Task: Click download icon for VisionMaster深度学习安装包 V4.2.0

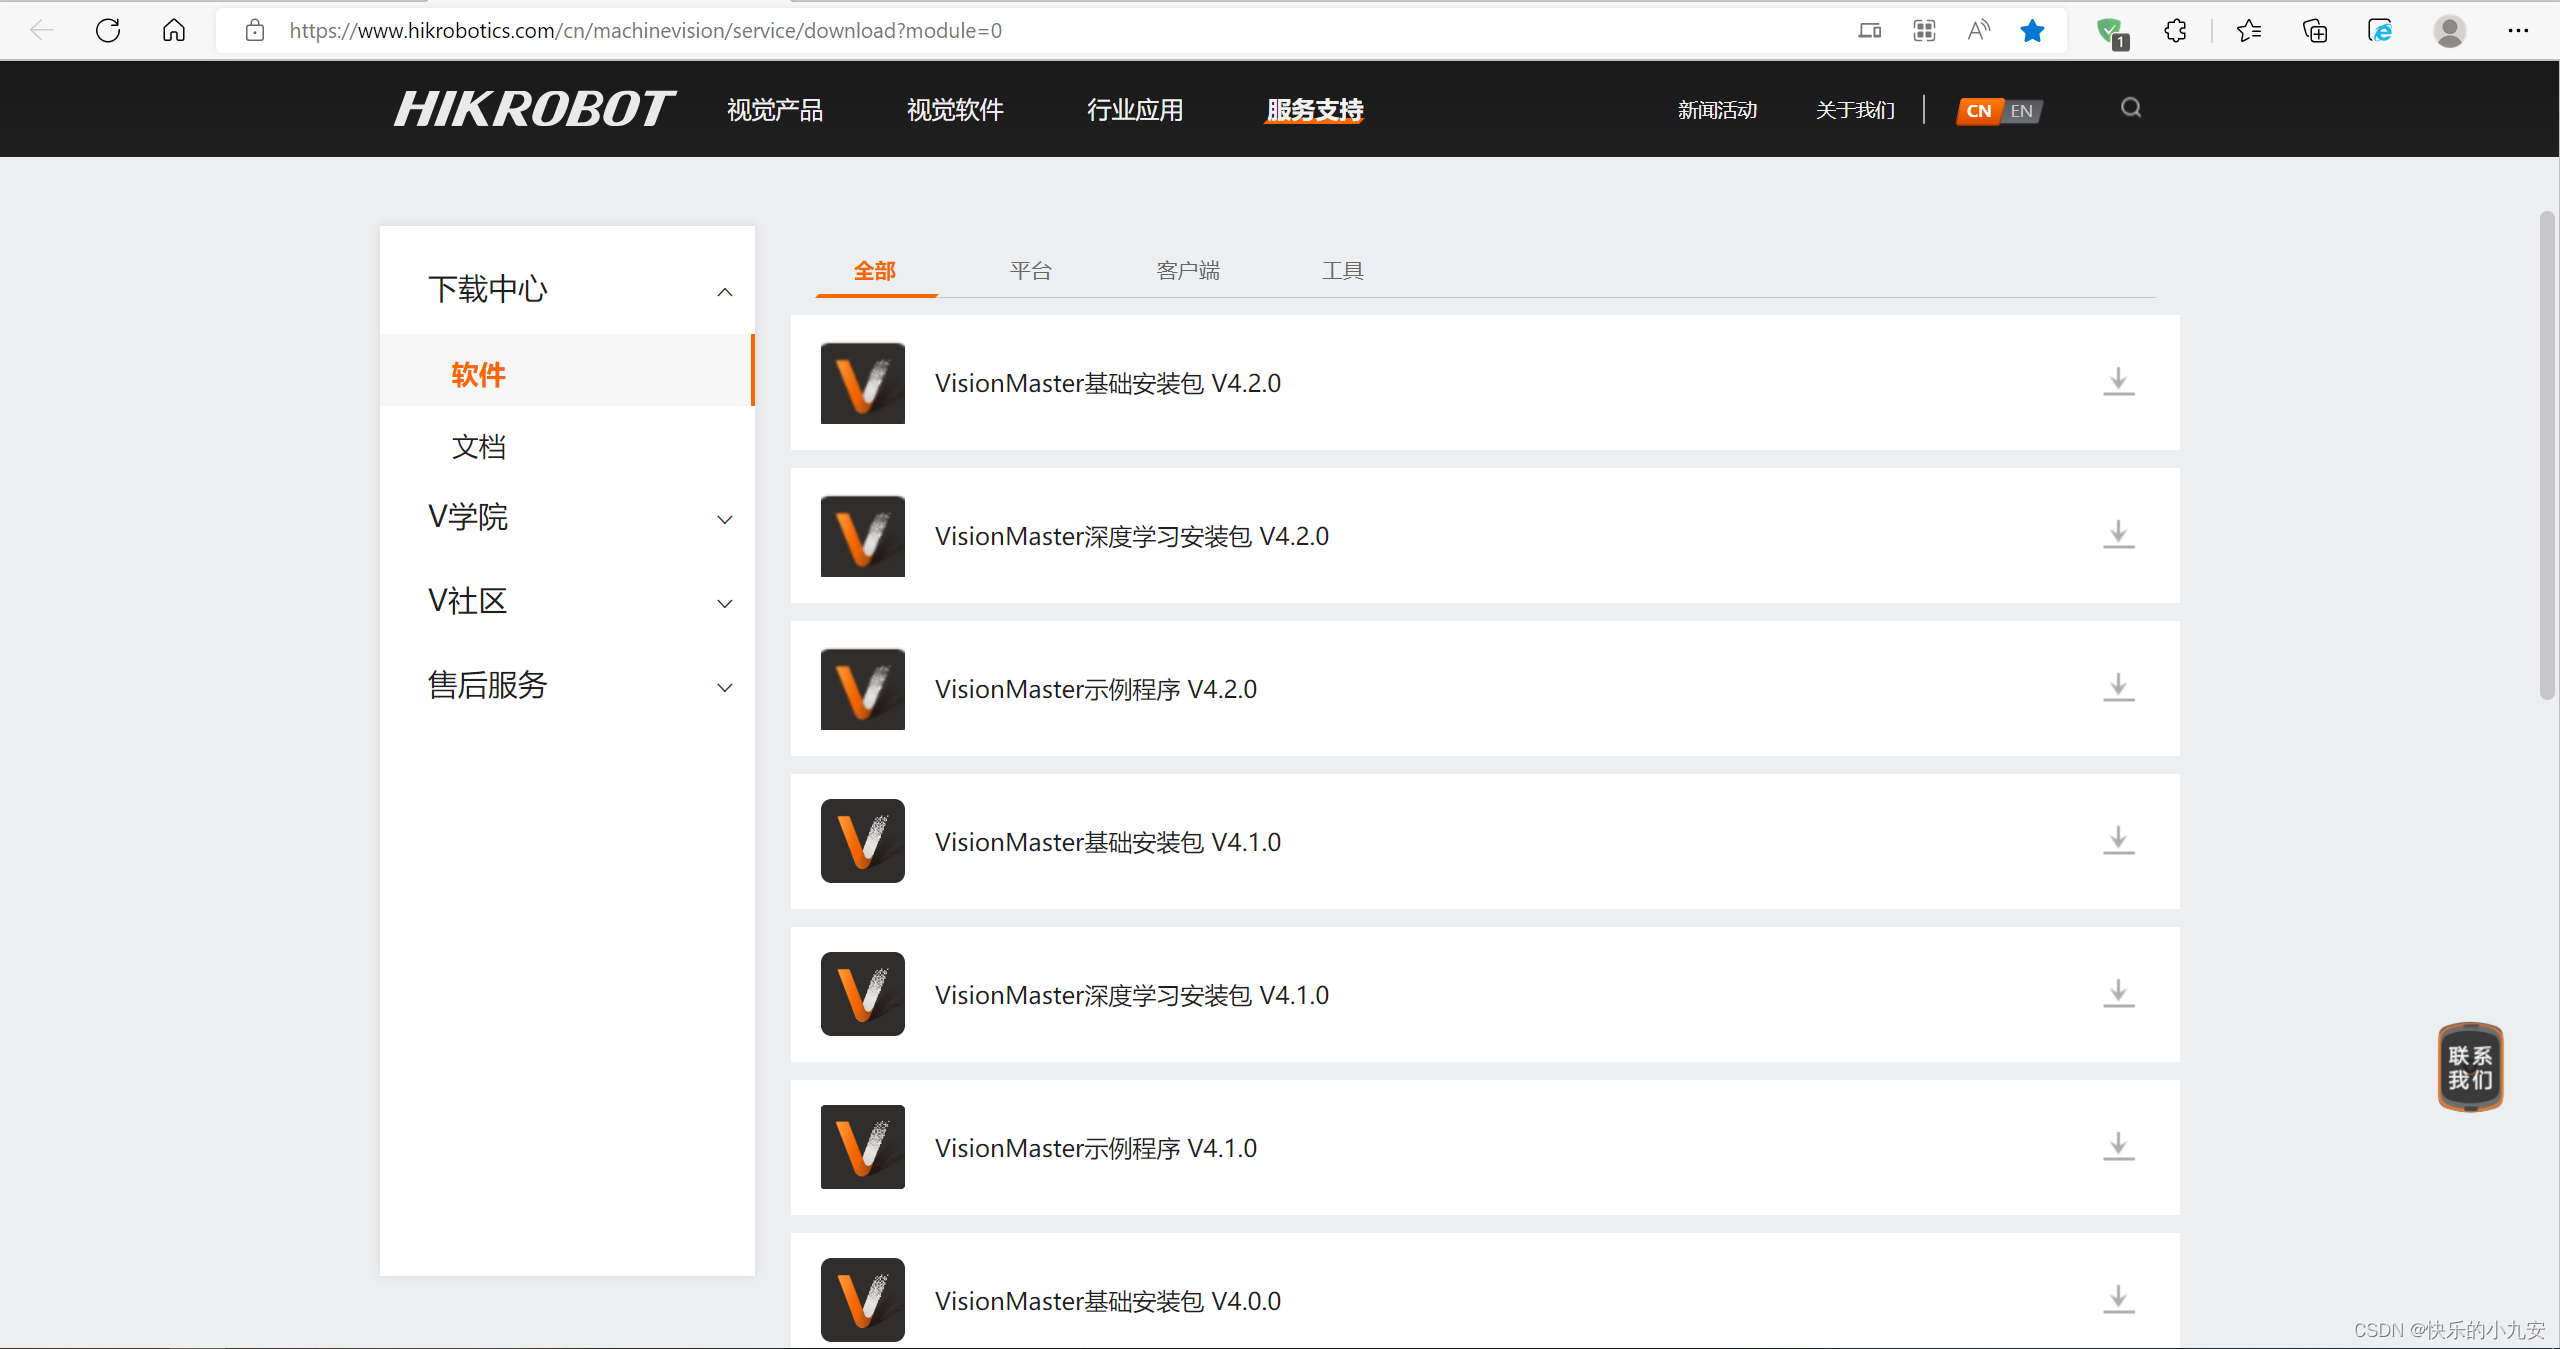Action: [2117, 535]
